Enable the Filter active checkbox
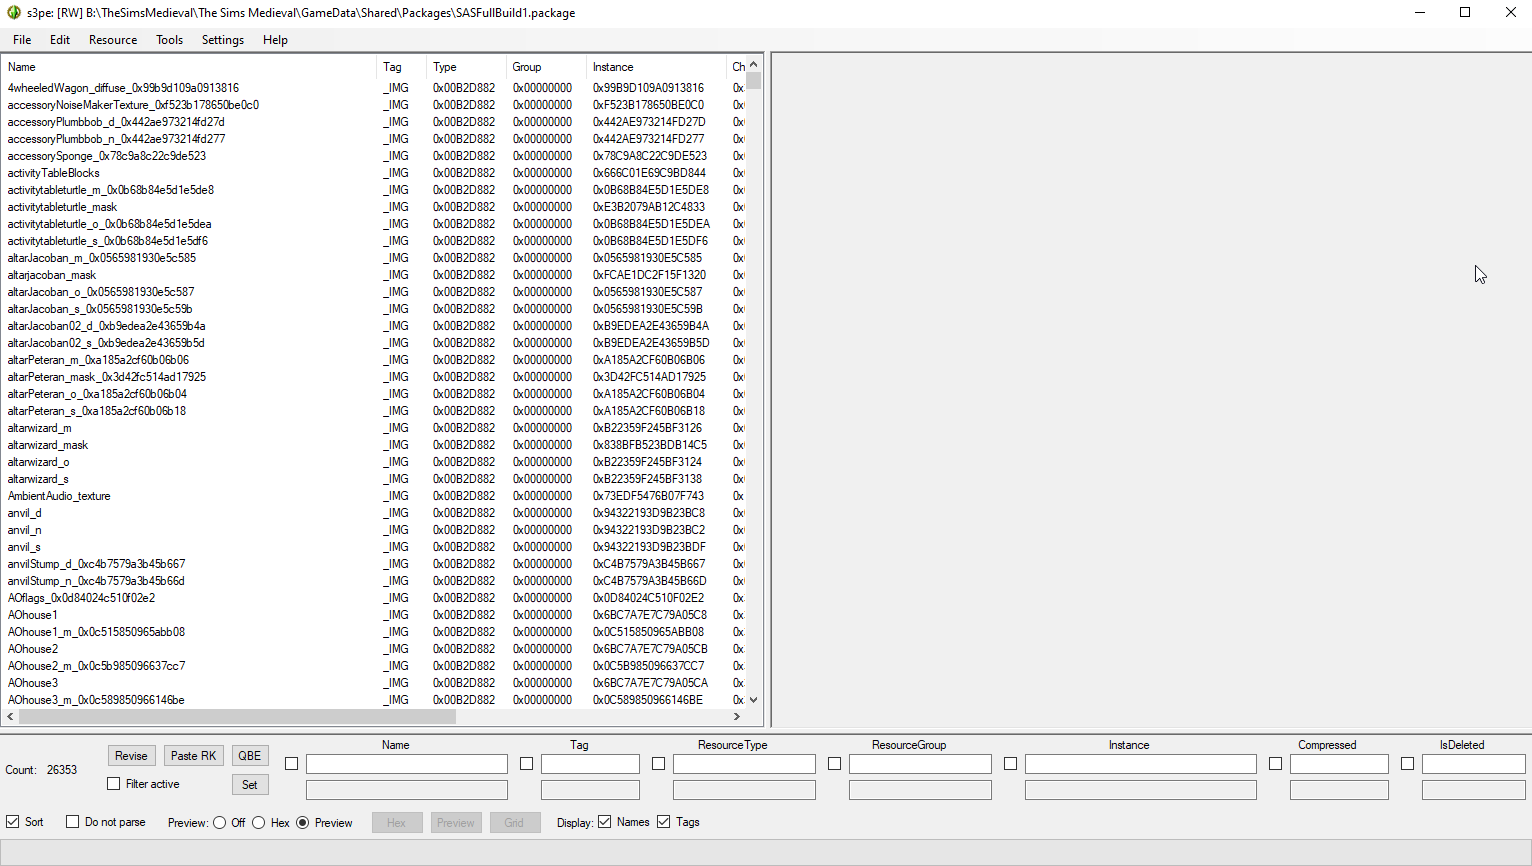1532x866 pixels. [114, 784]
